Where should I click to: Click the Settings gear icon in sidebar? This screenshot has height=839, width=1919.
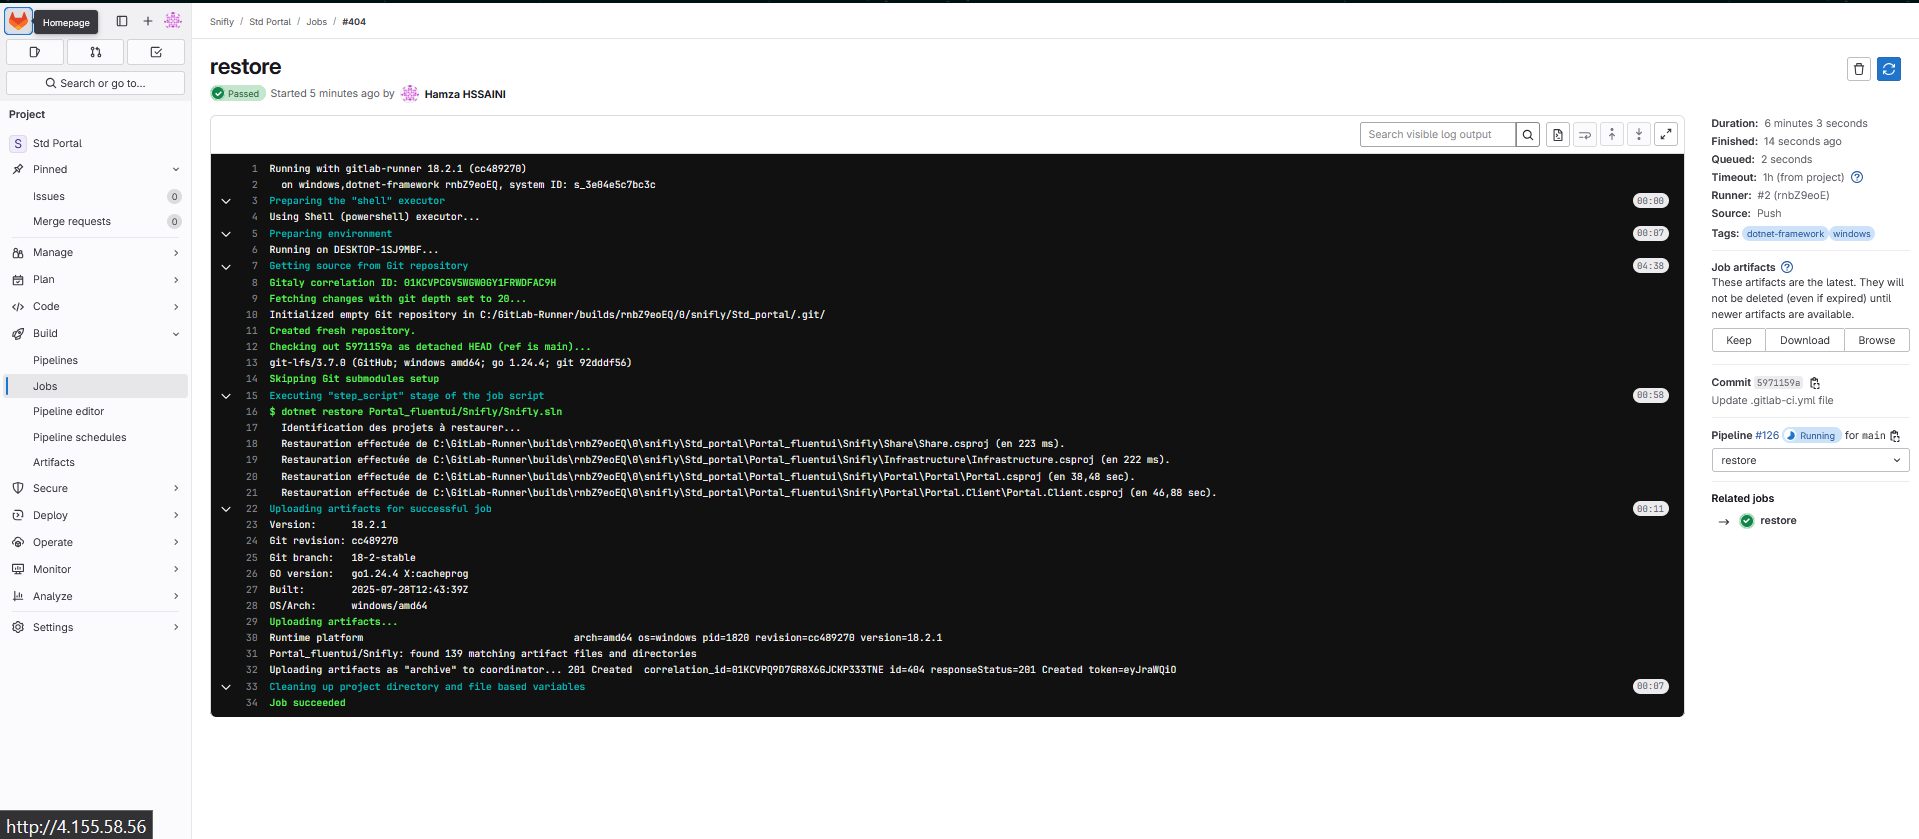tap(18, 628)
